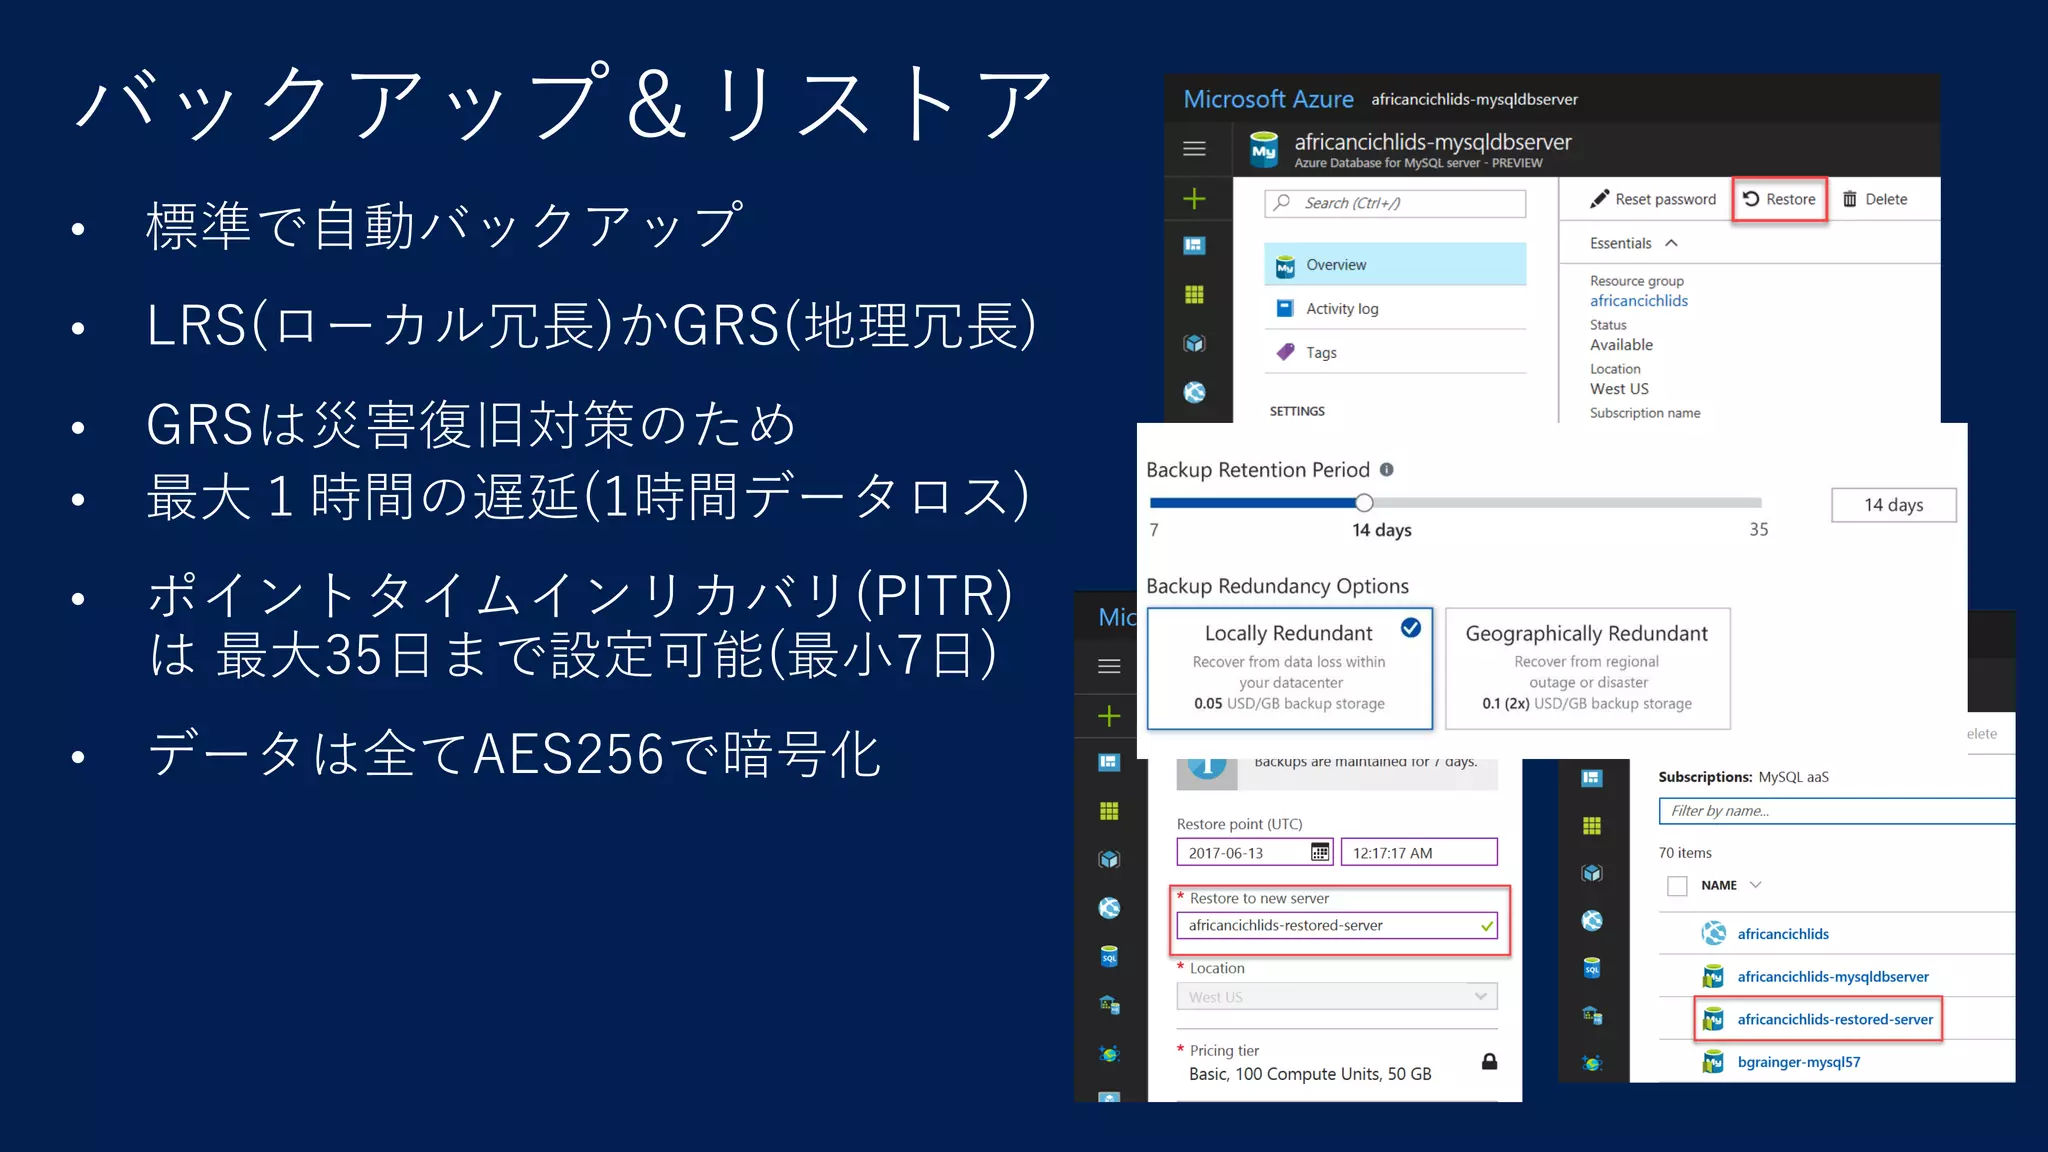
Task: Open Resource groups cube icon in resource list window
Action: tap(1592, 873)
